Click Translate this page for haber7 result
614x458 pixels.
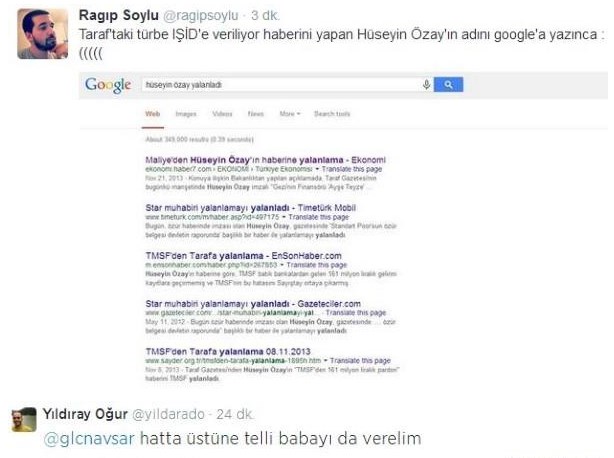point(352,169)
